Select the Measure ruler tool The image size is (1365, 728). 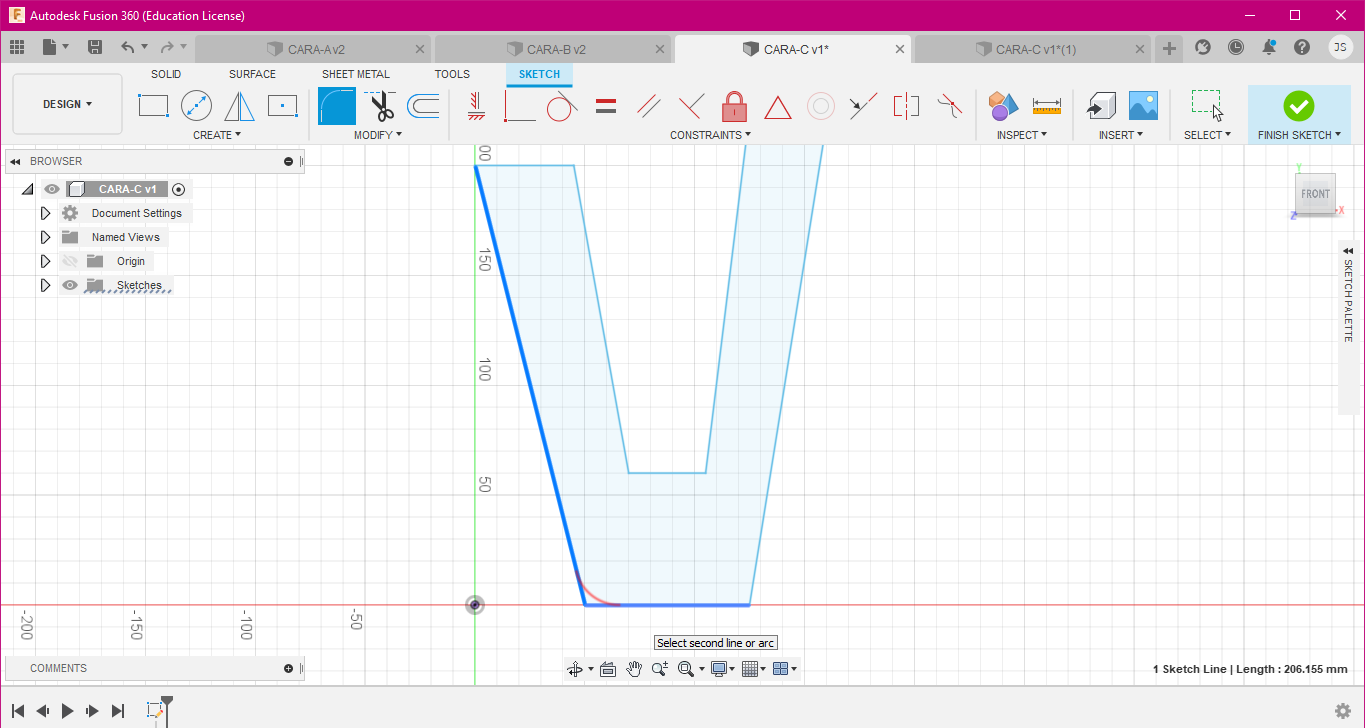pyautogui.click(x=1047, y=105)
